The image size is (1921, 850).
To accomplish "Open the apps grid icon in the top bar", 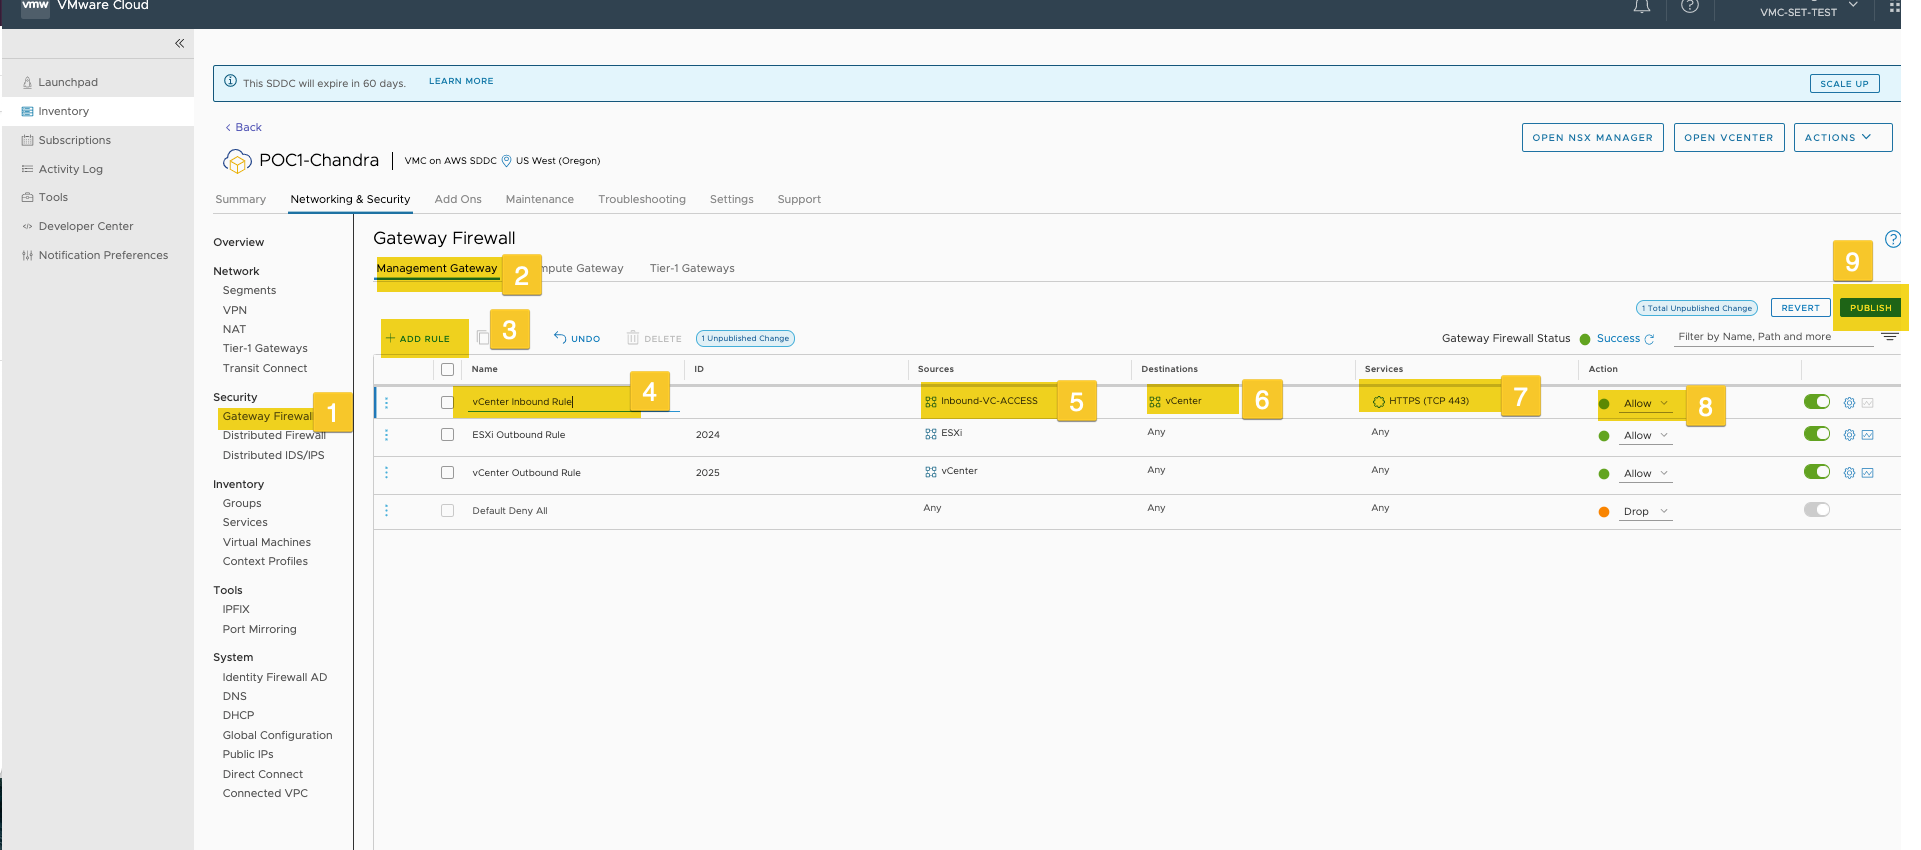I will [x=1894, y=7].
